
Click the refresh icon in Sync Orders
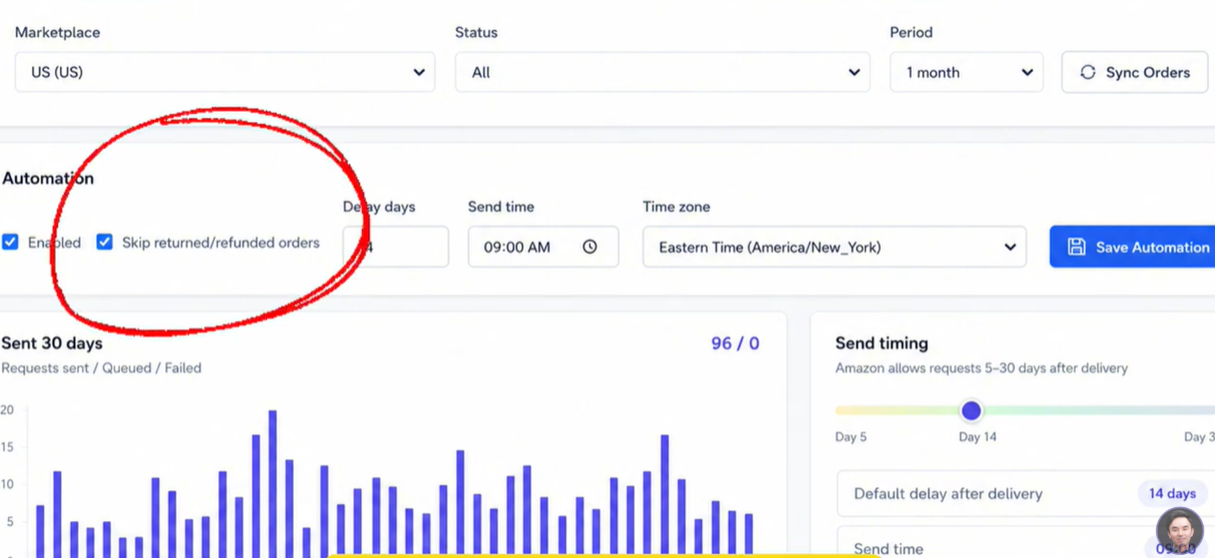coord(1088,72)
